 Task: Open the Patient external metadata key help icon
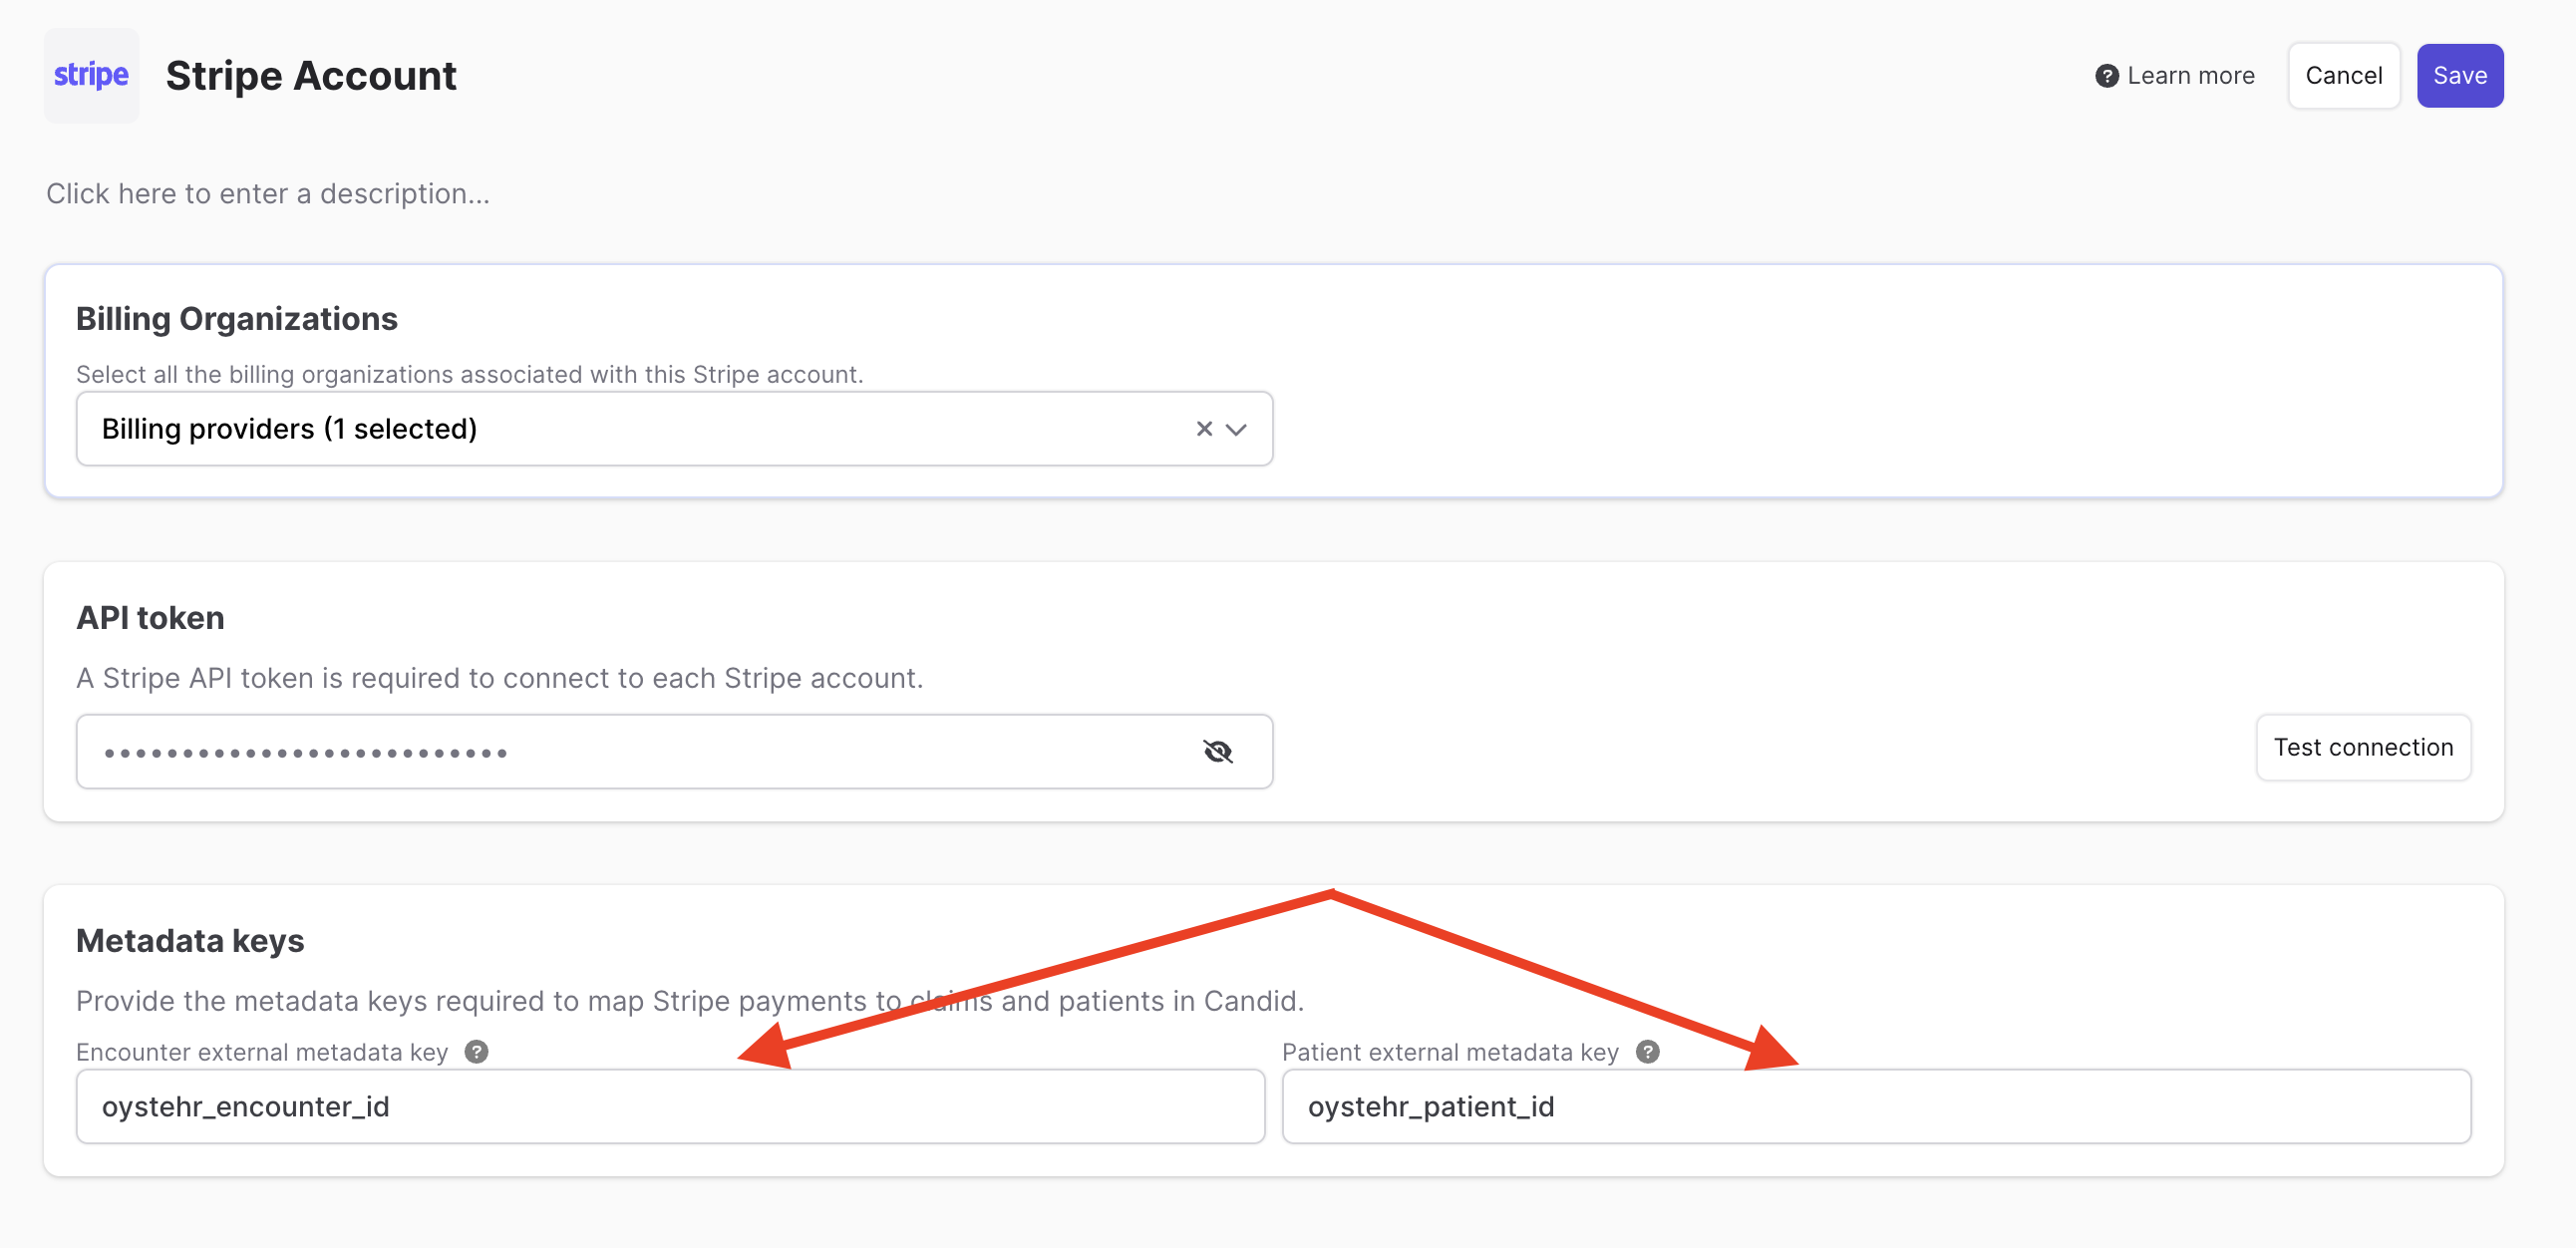[1649, 1051]
